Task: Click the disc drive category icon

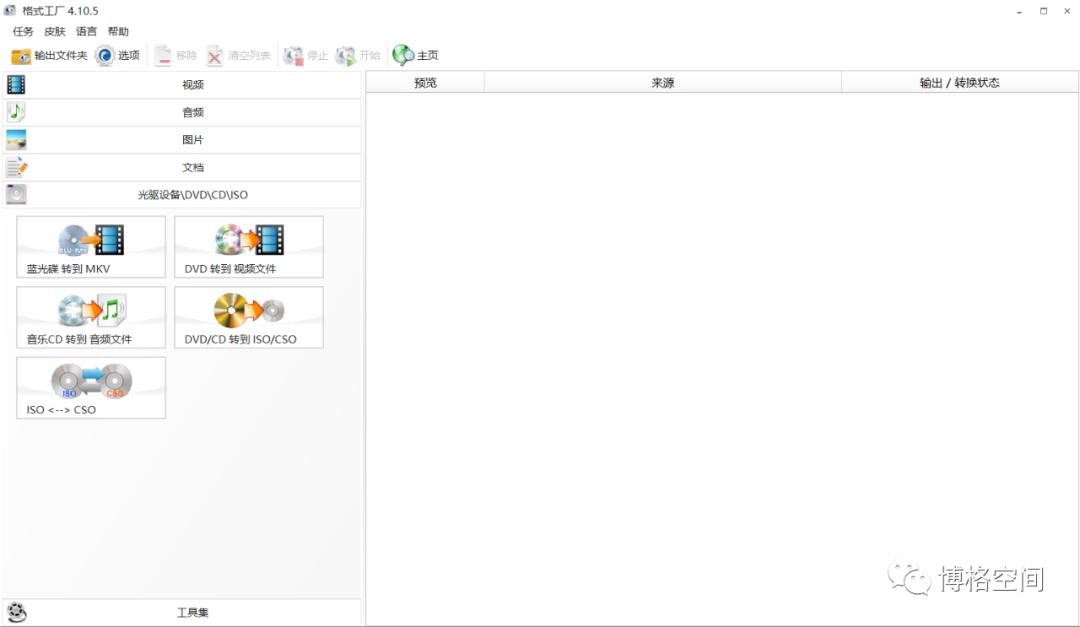Action: pyautogui.click(x=16, y=194)
